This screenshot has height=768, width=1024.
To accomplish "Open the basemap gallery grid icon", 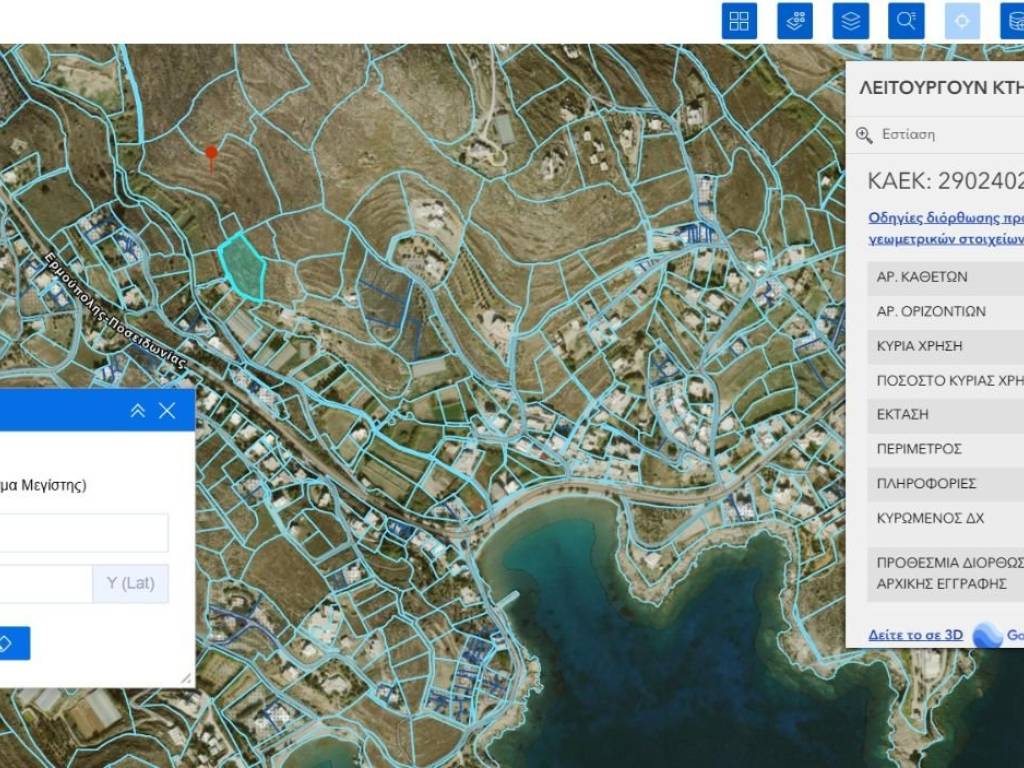I will (739, 21).
